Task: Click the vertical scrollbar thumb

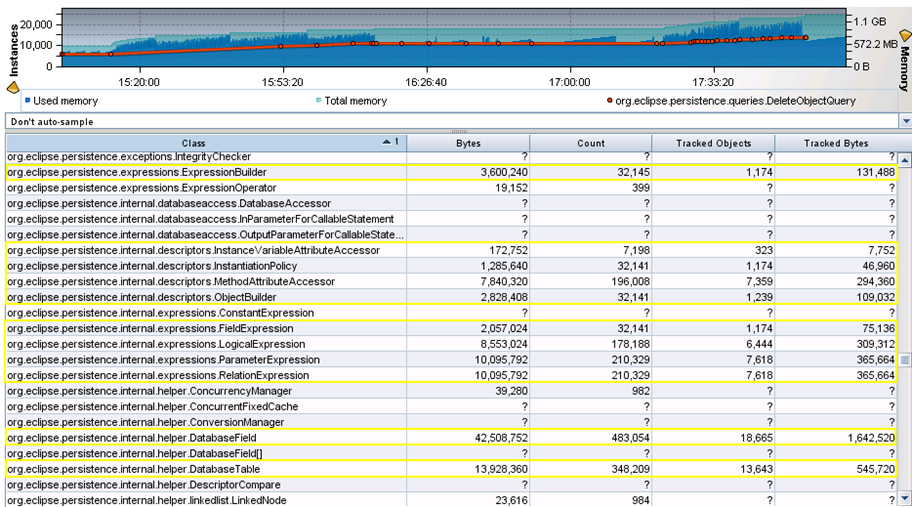Action: click(905, 360)
